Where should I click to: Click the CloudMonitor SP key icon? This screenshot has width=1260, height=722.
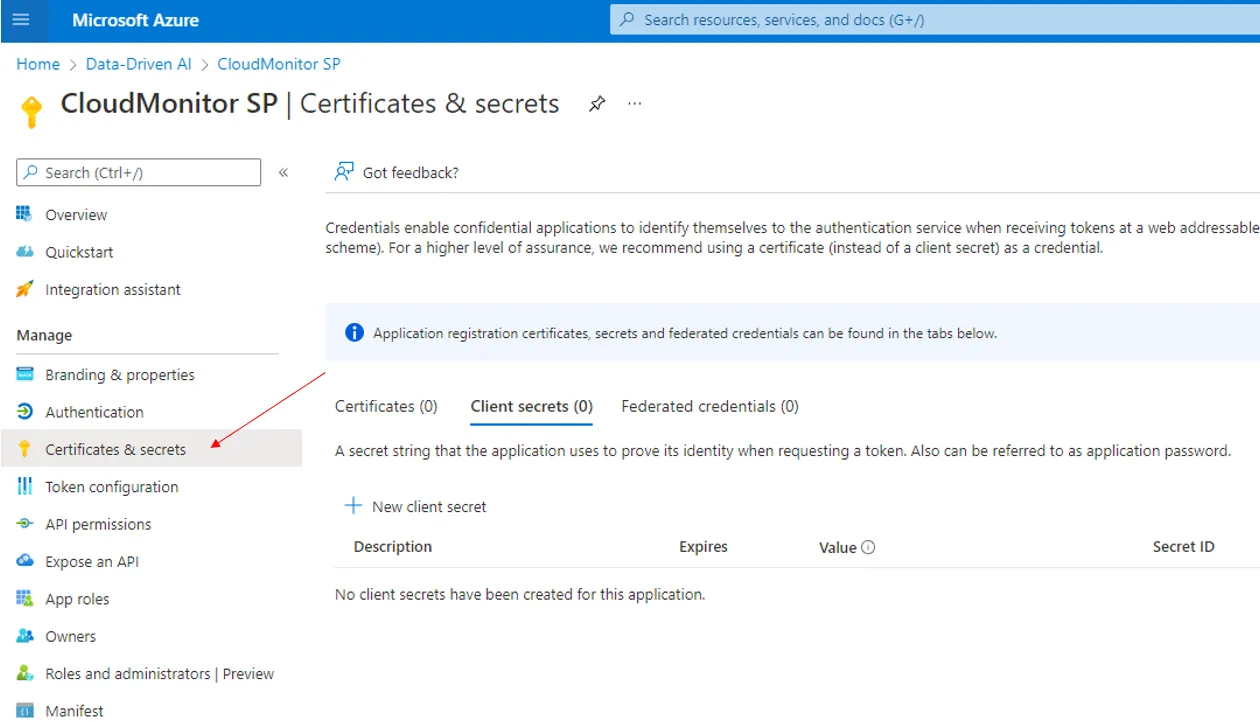[31, 110]
